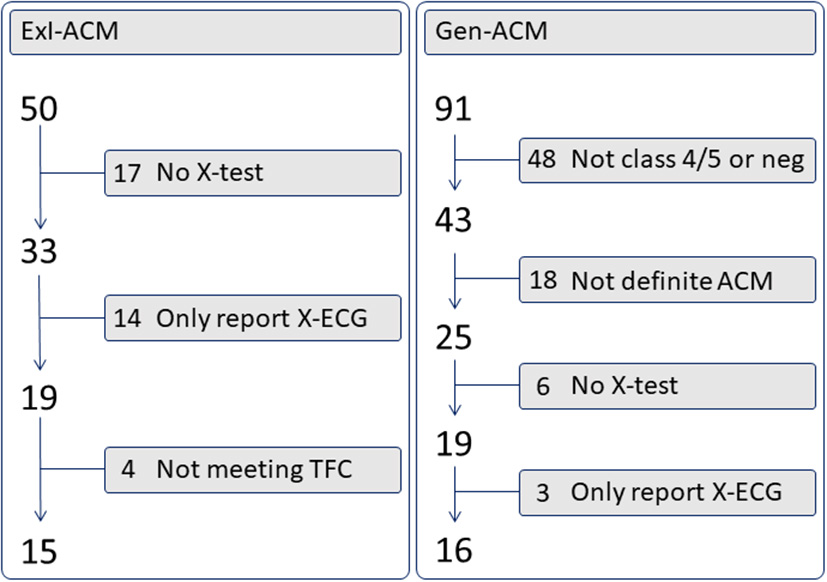The height and width of the screenshot is (582, 827).
Task: Click the final count 16
Action: tap(455, 552)
